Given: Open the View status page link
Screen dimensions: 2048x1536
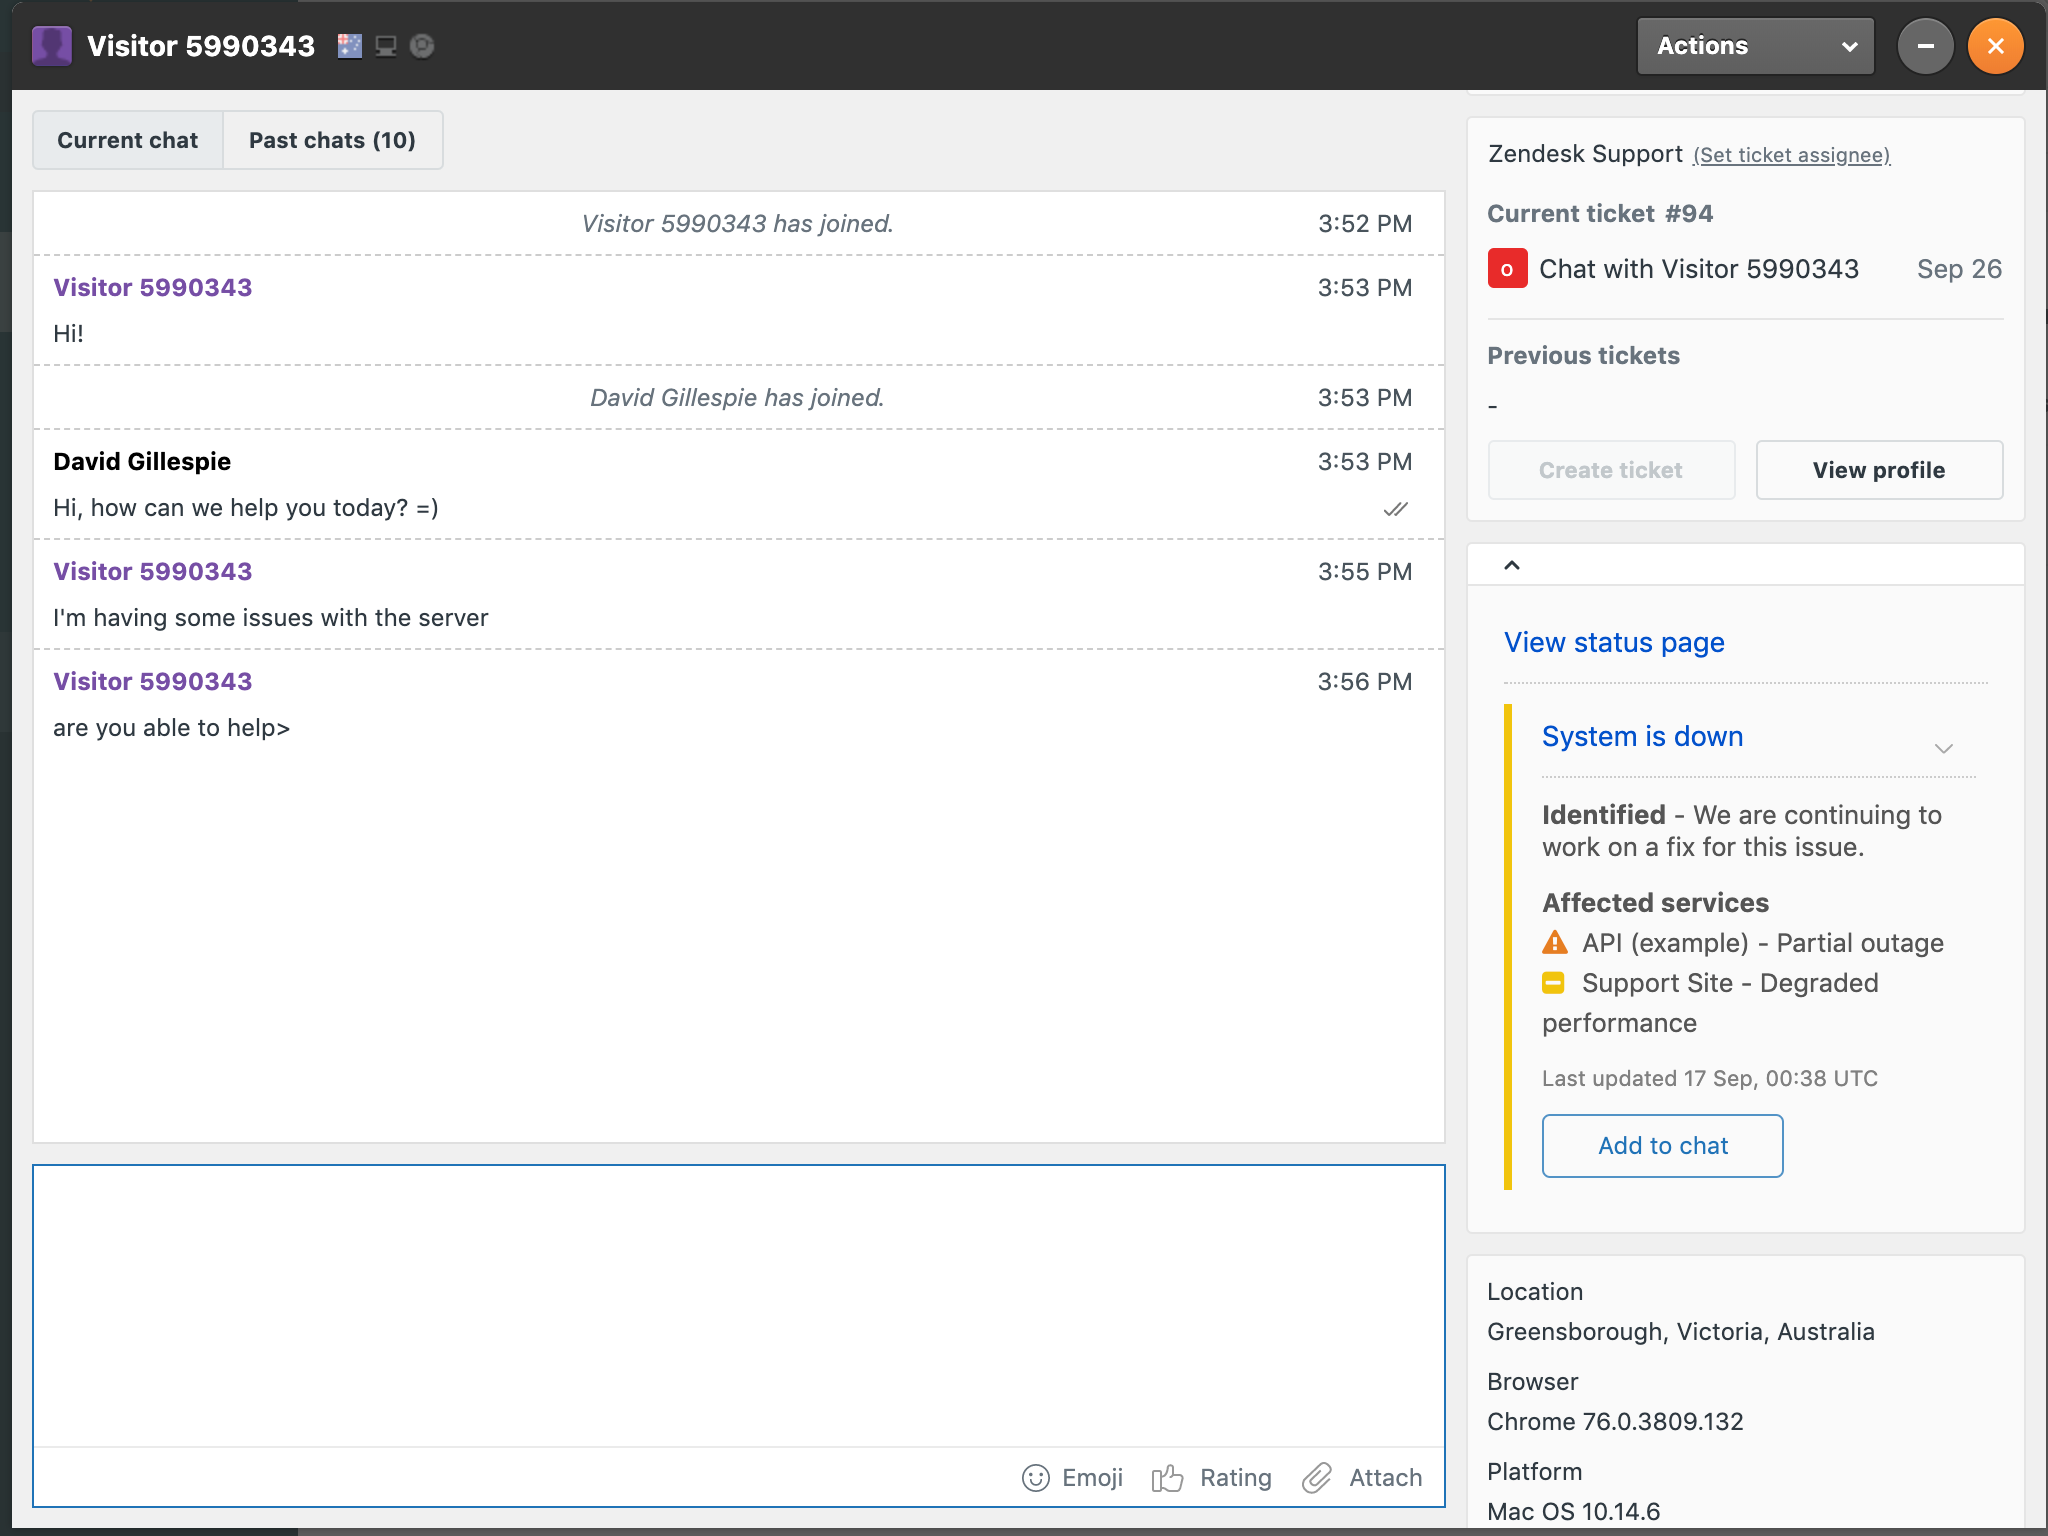Looking at the screenshot, I should 1614,642.
